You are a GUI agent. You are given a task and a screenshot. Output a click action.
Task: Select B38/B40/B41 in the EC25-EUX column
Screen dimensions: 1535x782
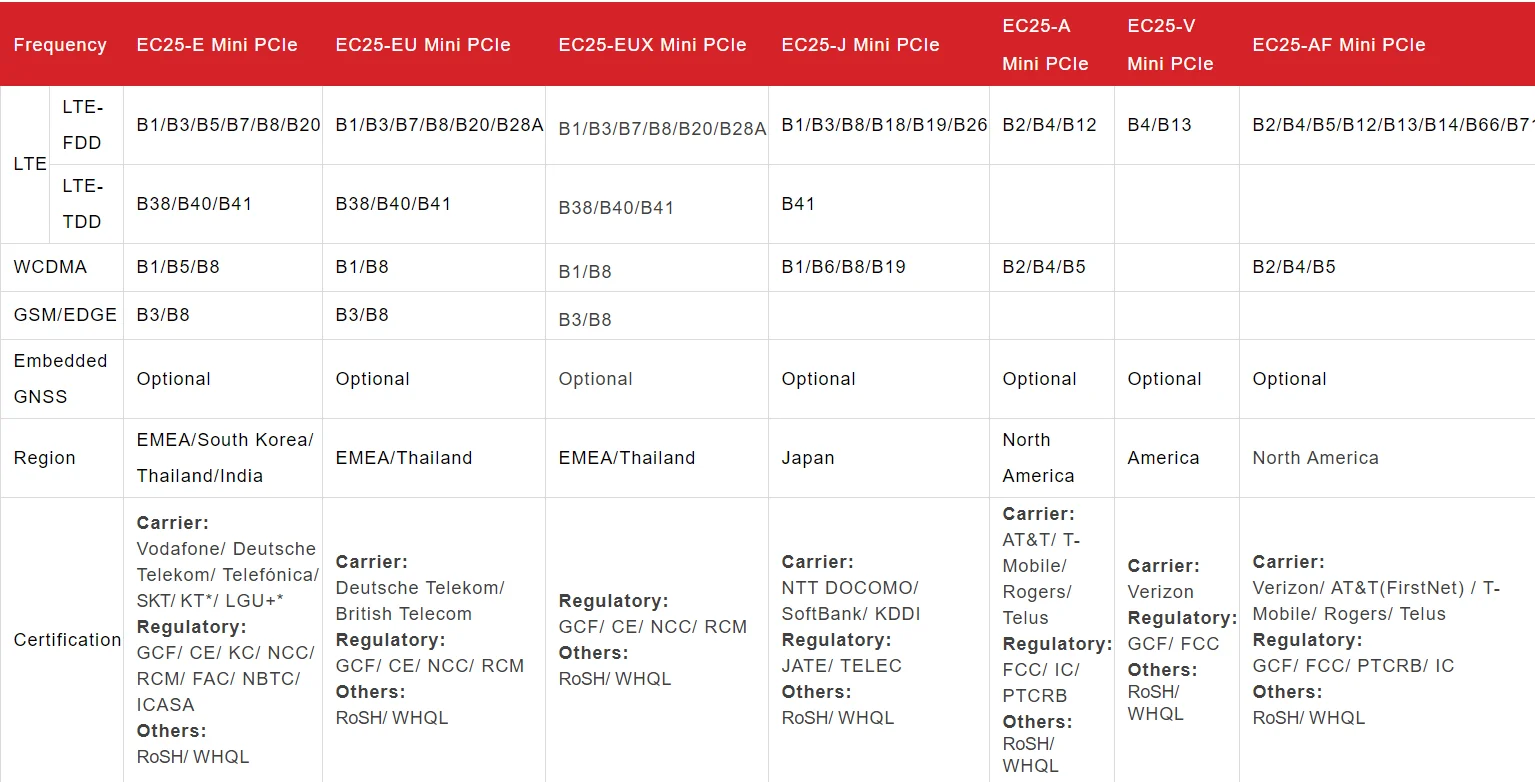(616, 208)
